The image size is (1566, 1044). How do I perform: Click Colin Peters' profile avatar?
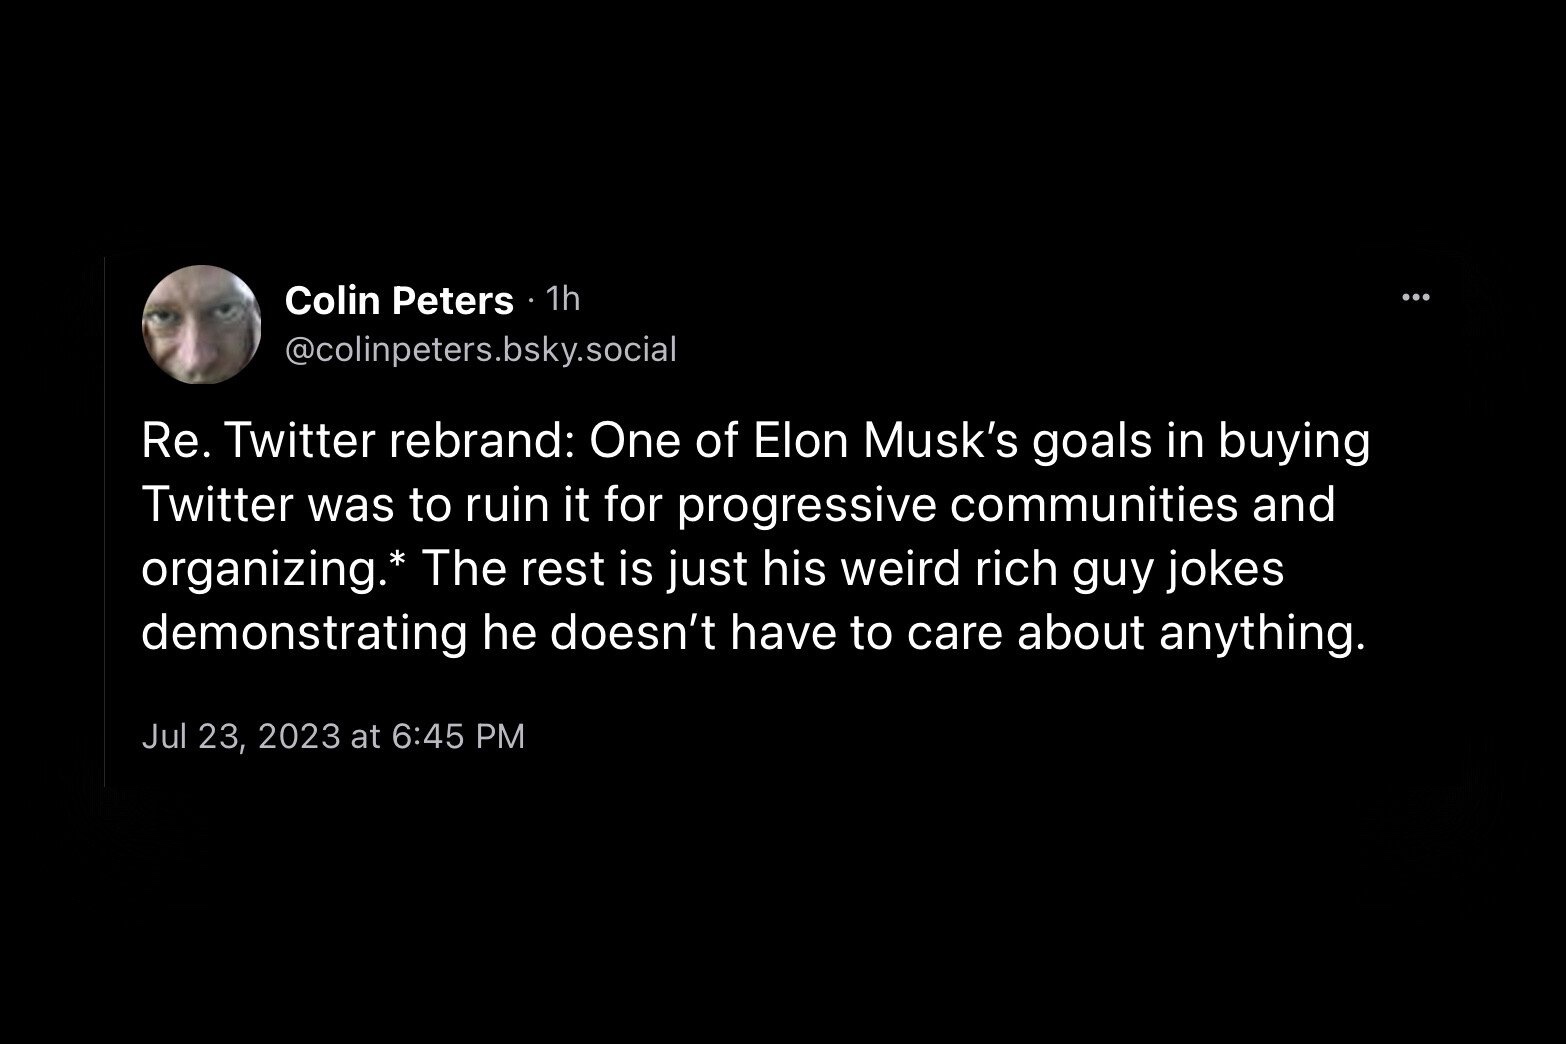202,324
